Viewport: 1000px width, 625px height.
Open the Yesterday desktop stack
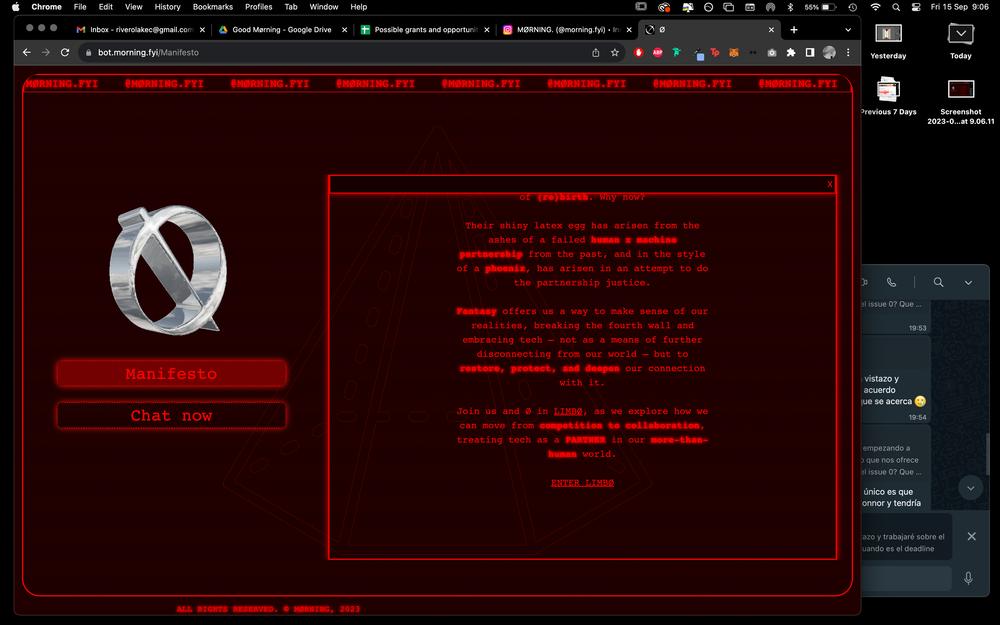click(x=888, y=41)
